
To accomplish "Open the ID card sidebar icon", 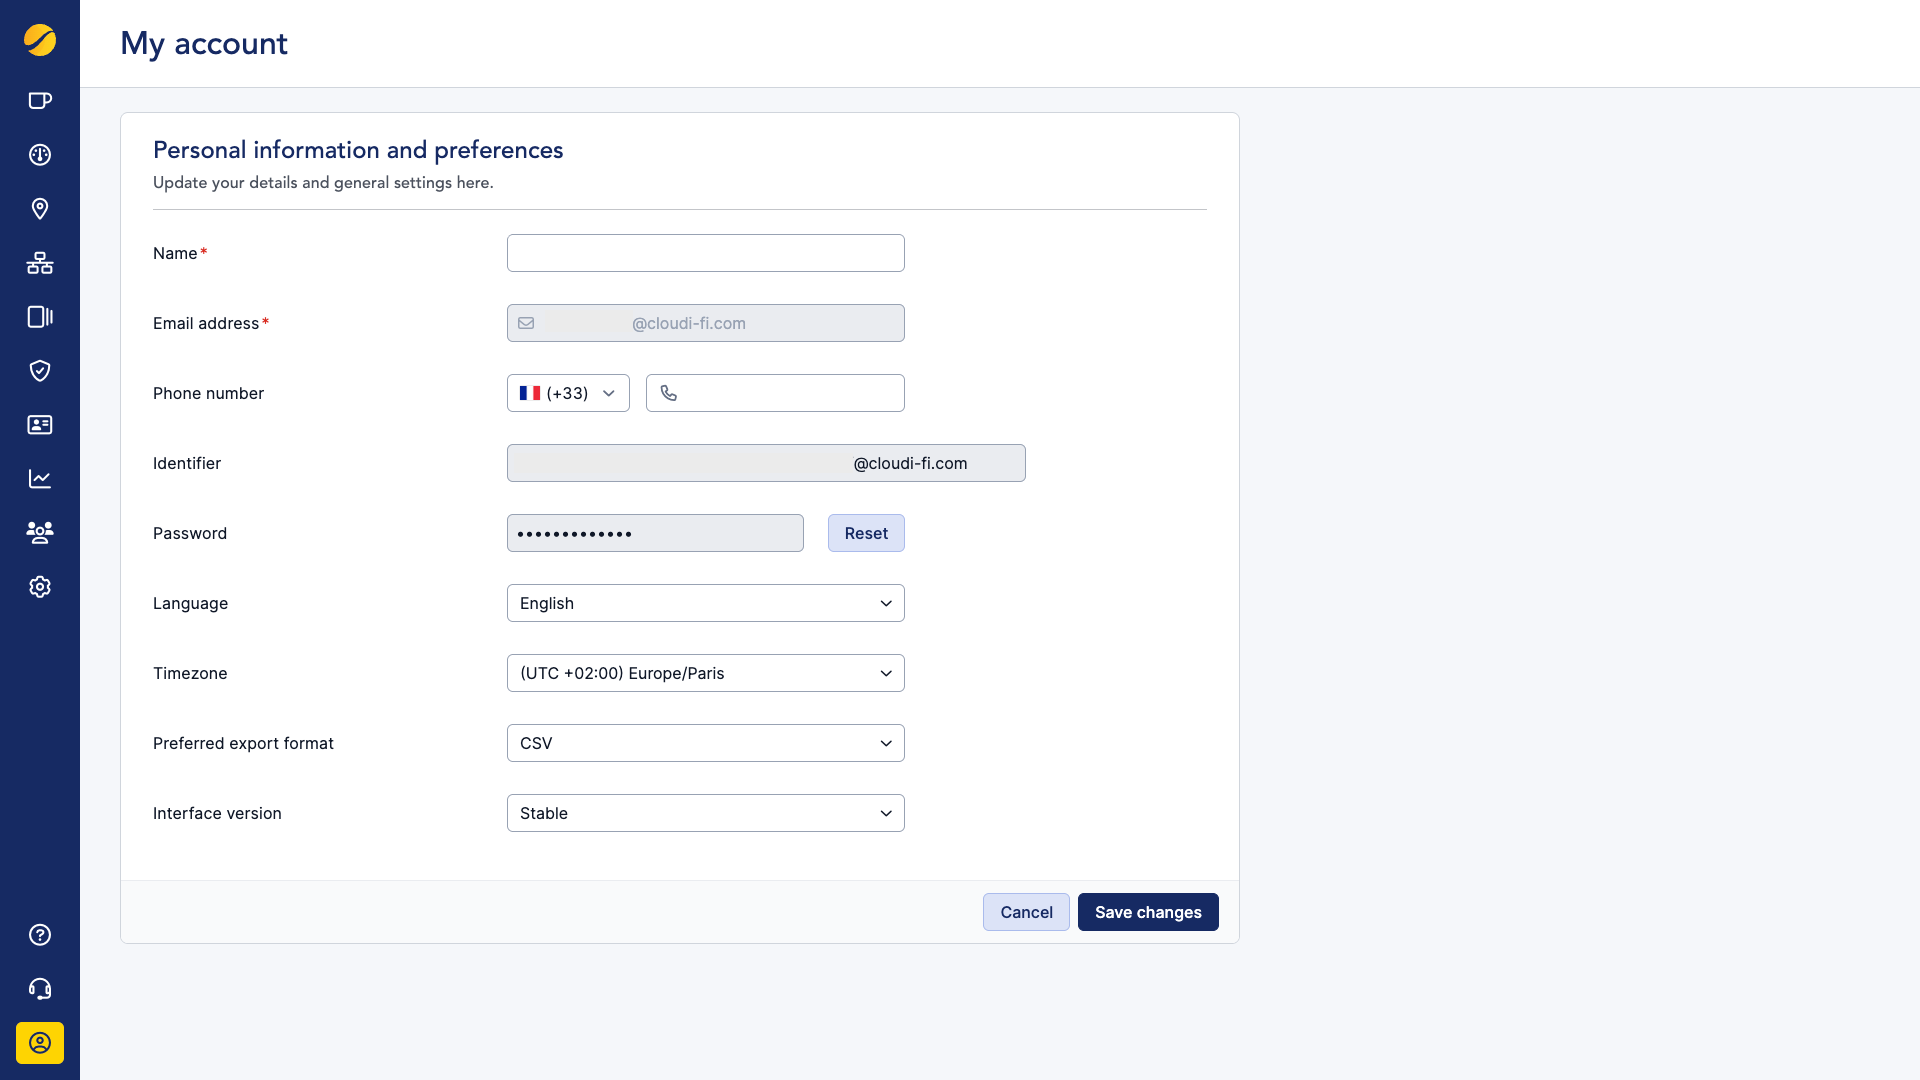I will tap(40, 425).
